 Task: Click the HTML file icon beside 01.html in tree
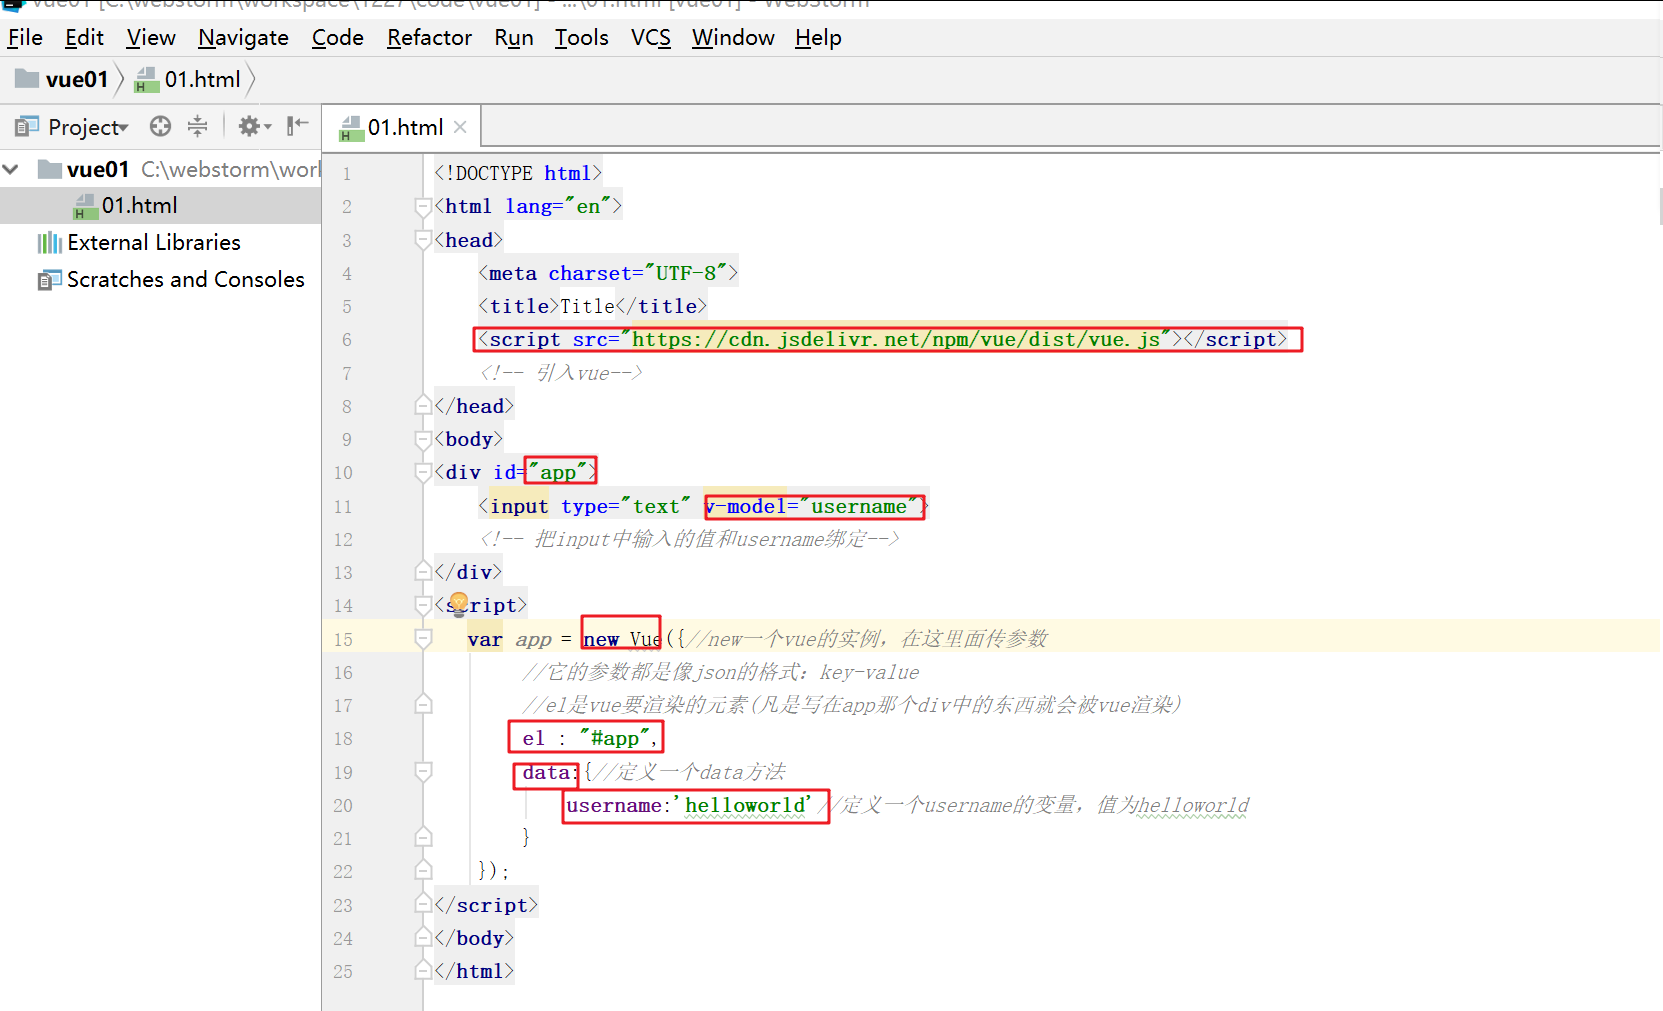pos(86,206)
